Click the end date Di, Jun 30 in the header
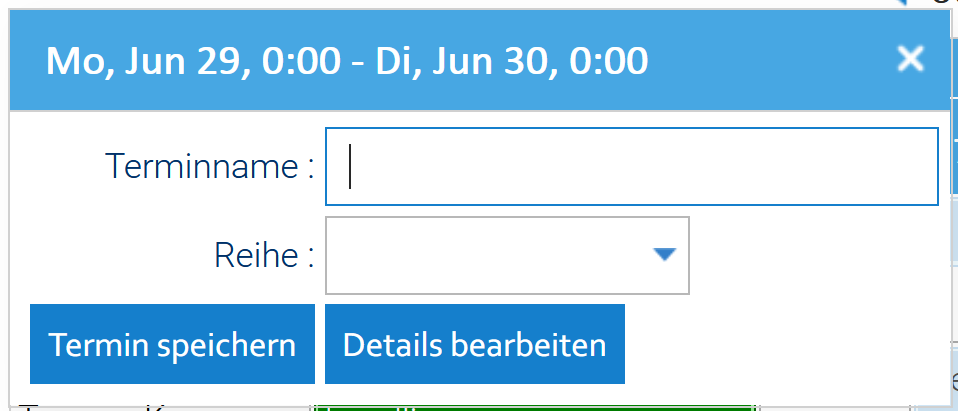Viewport: 958px width, 411px height. click(463, 62)
